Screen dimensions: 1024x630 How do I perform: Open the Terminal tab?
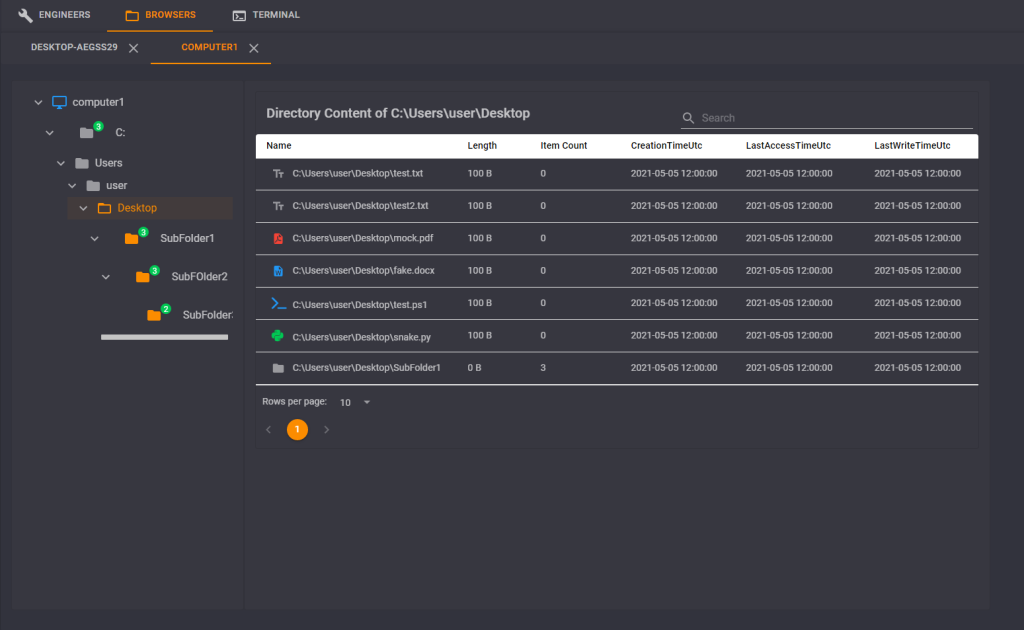[265, 15]
